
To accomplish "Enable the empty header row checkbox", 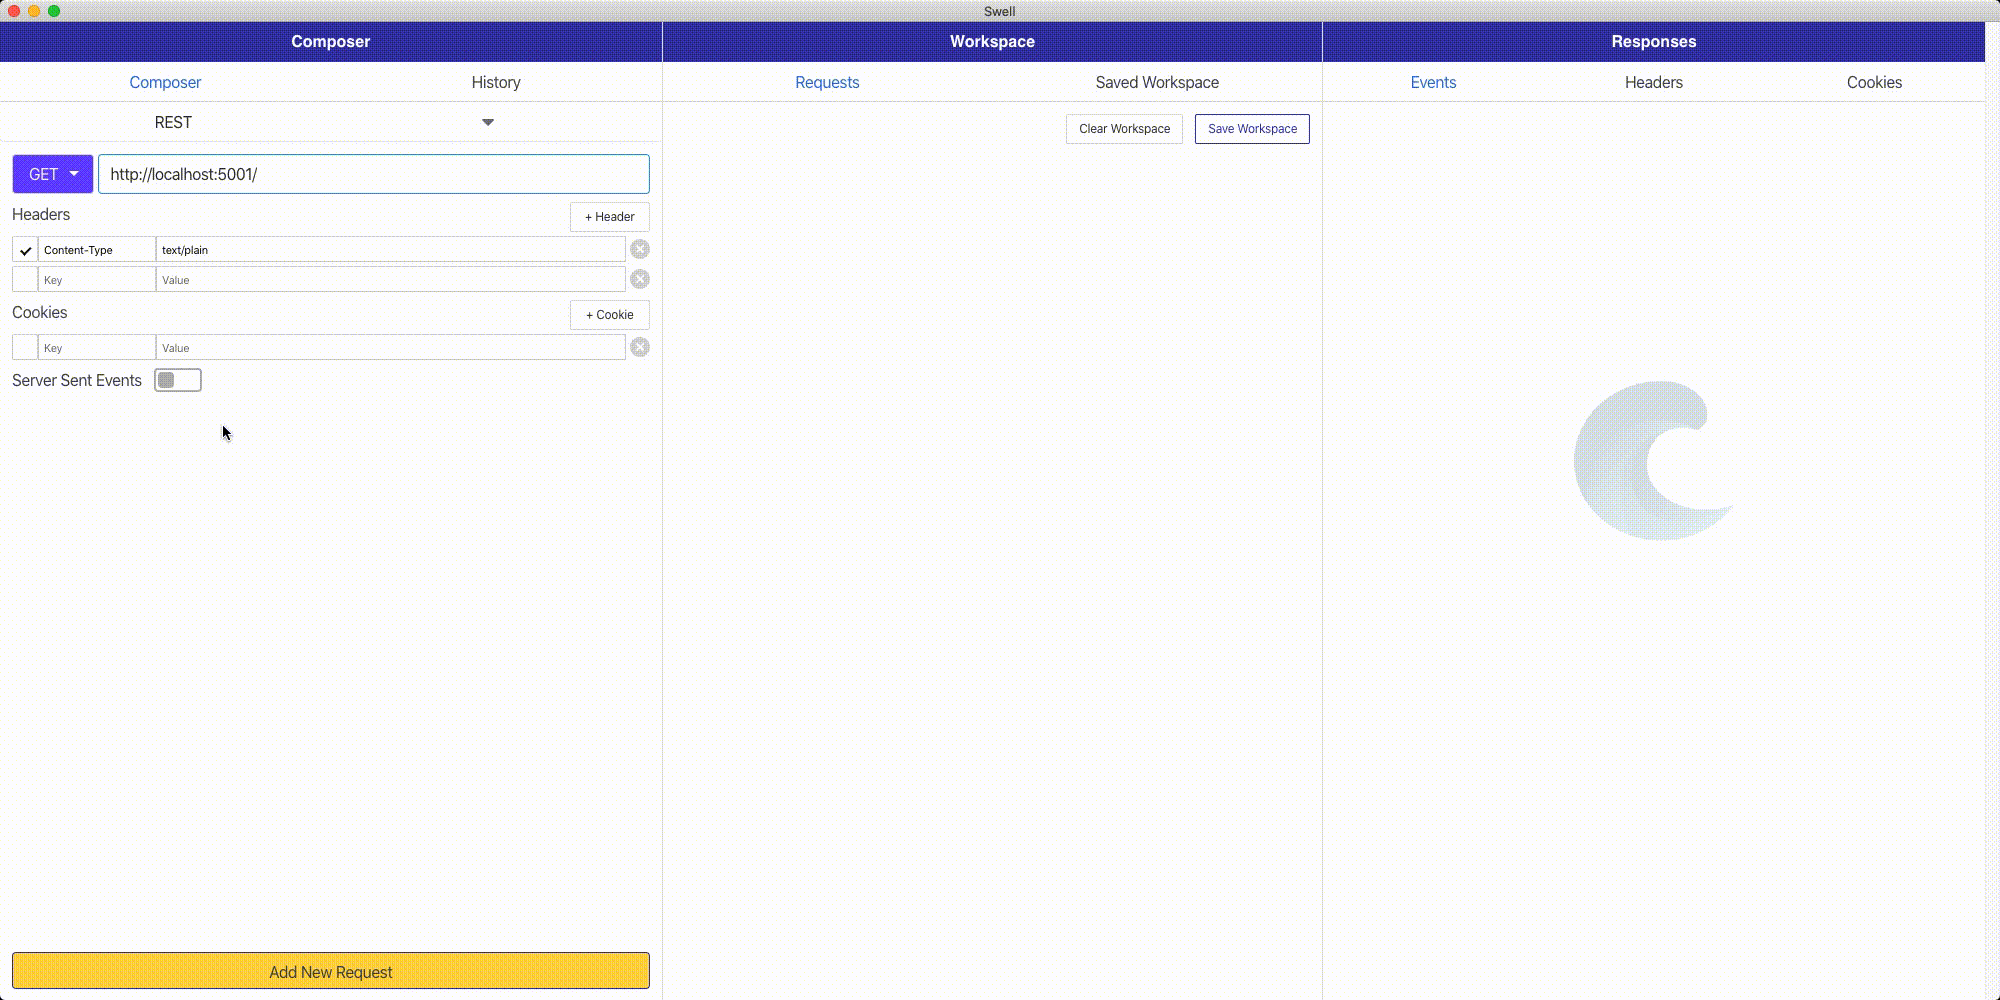I will [x=25, y=280].
